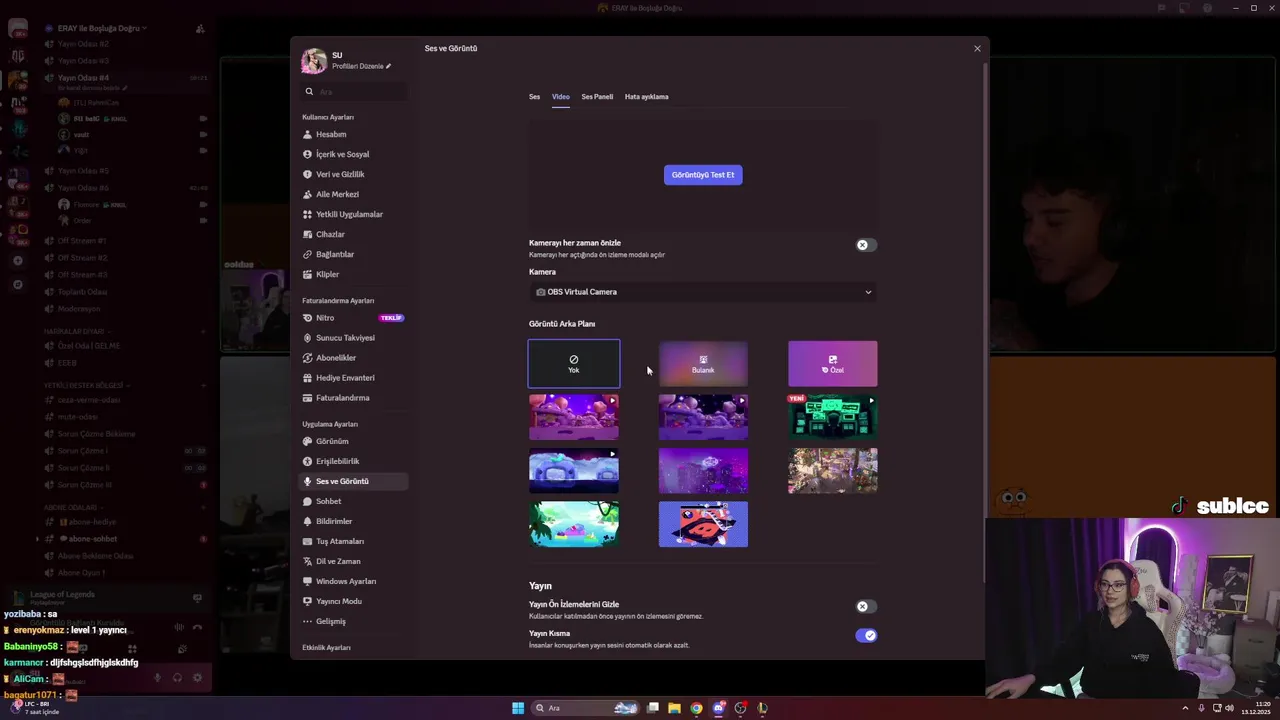Open Sunucu Takviyesi settings
Image resolution: width=1280 pixels, height=720 pixels.
click(x=353, y=338)
